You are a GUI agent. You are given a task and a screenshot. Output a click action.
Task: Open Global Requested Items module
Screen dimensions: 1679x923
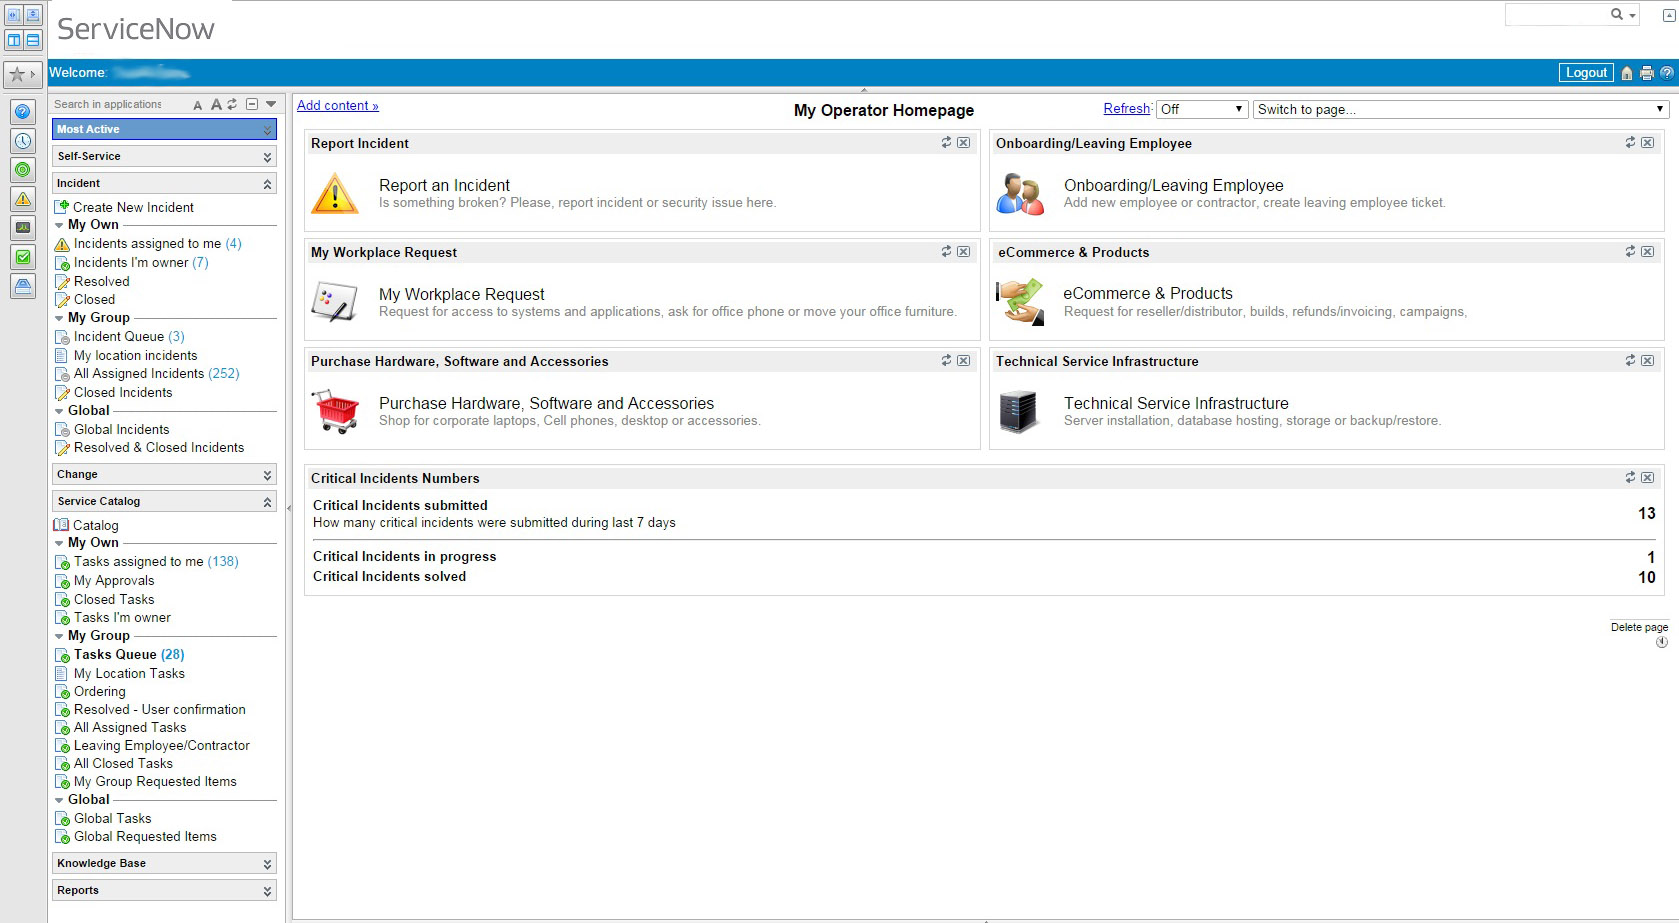tap(145, 836)
